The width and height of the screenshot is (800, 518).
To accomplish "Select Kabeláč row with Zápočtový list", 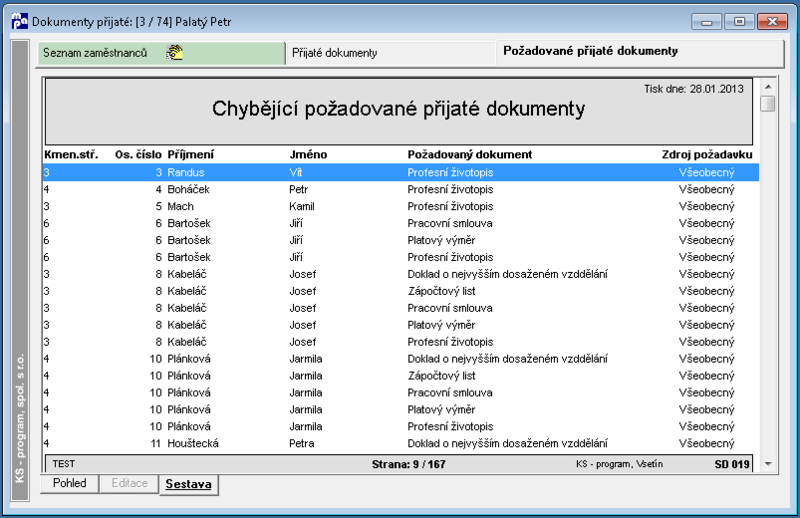I will 401,291.
